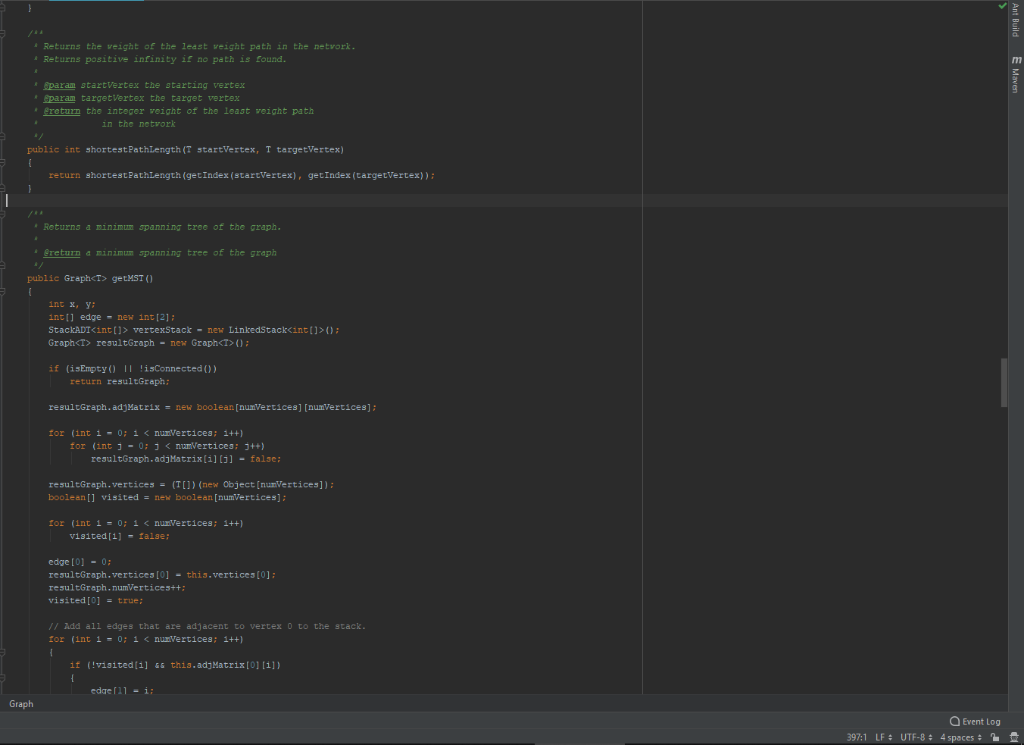Open the LF line separator dropdown
Image resolution: width=1024 pixels, height=745 pixels.
885,738
